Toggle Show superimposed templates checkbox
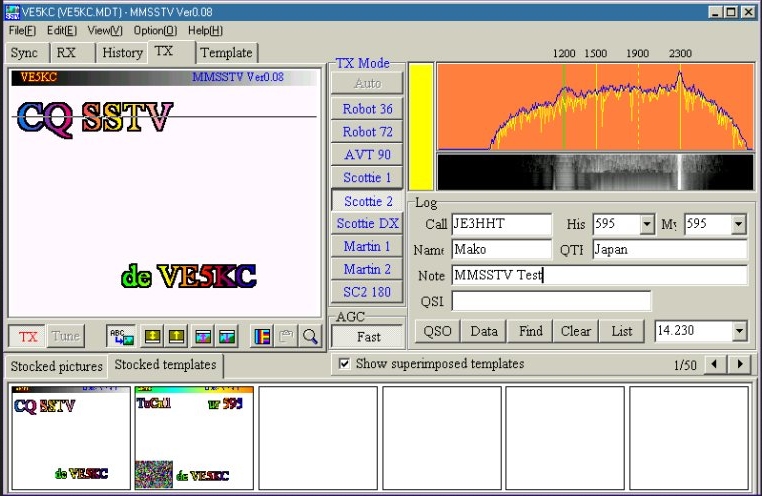 [x=344, y=364]
